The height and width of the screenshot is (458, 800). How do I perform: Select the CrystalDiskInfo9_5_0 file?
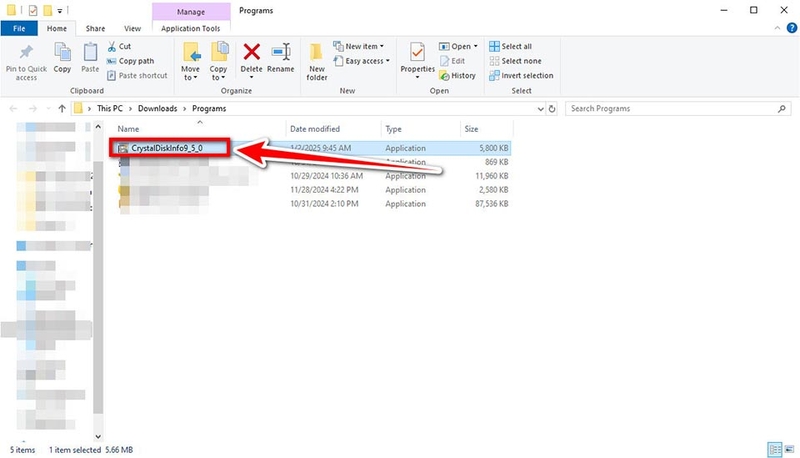167,148
